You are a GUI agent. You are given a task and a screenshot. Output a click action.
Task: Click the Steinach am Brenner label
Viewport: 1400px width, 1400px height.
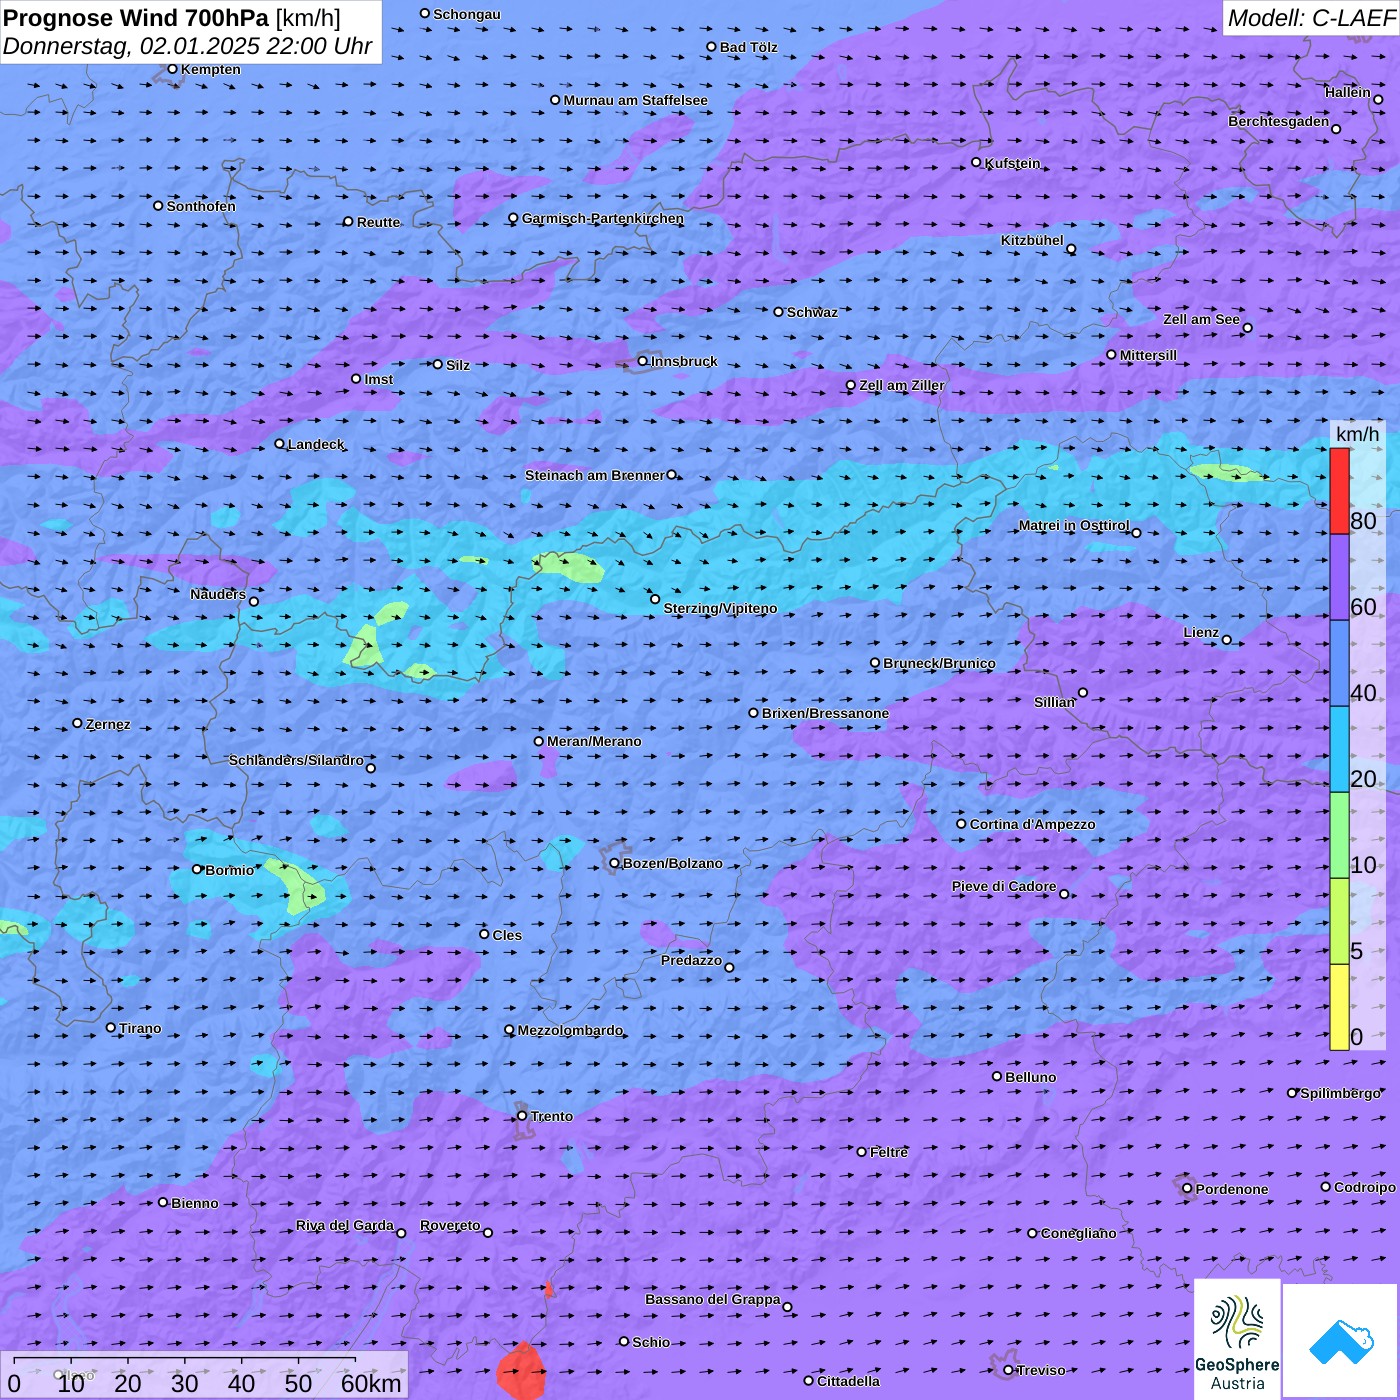594,475
